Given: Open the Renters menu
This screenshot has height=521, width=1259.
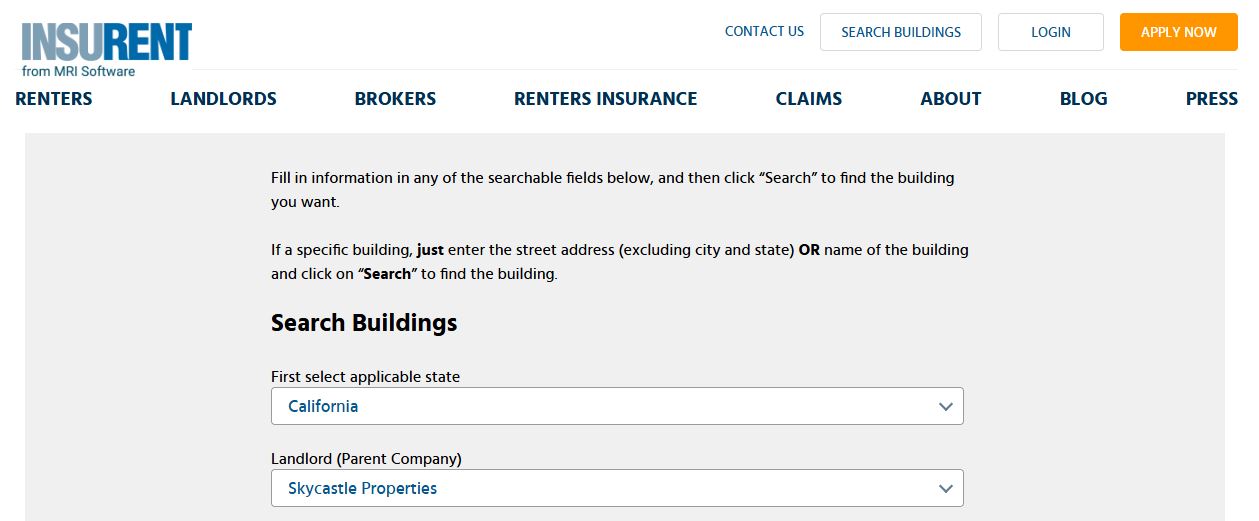Looking at the screenshot, I should pos(54,99).
